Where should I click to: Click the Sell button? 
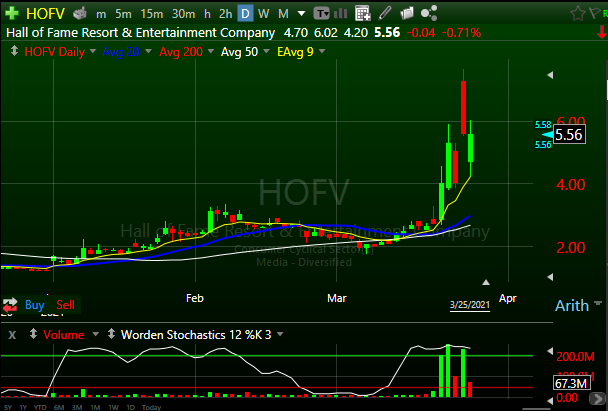65,305
